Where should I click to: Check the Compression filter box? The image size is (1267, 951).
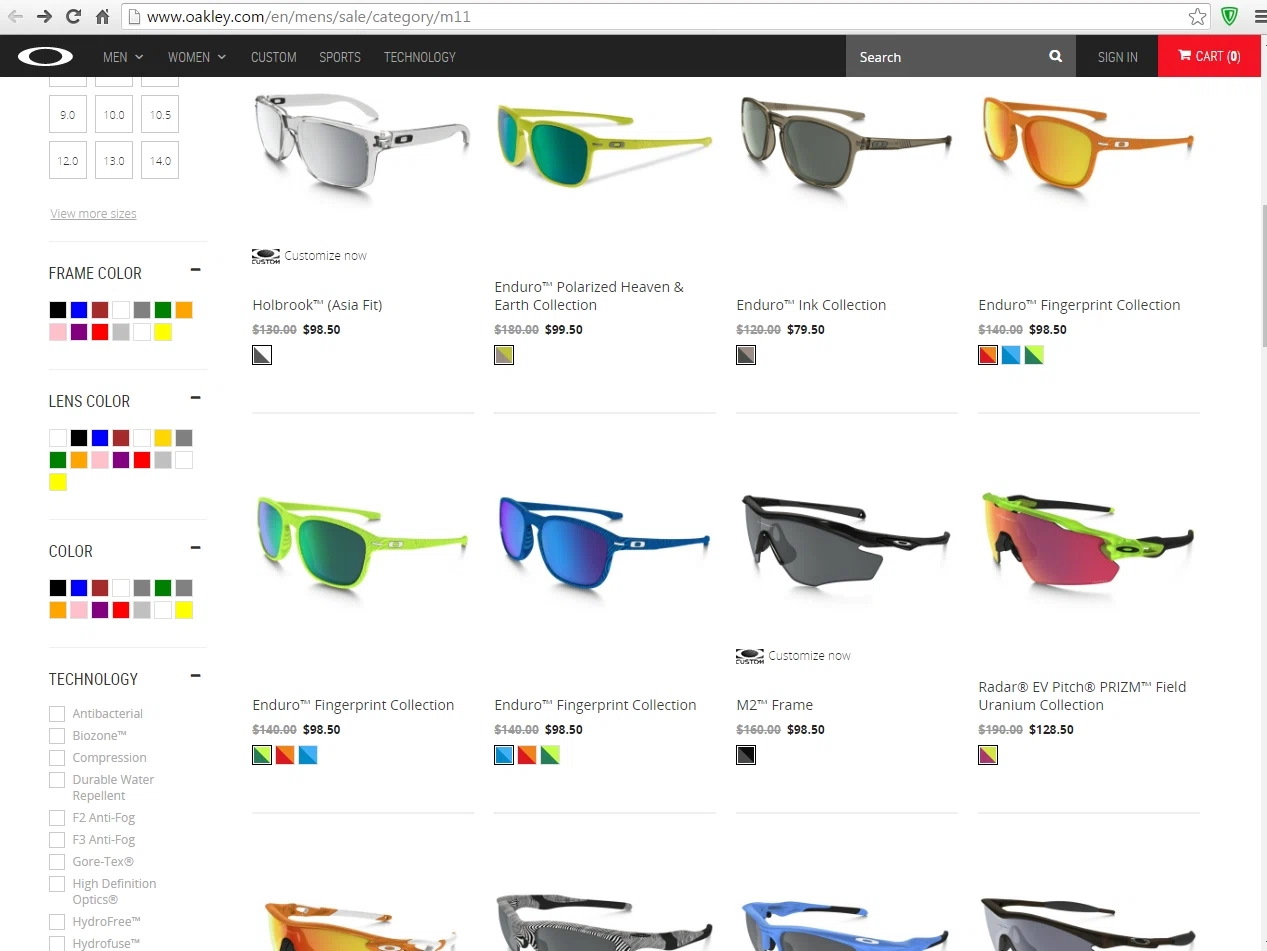[57, 758]
